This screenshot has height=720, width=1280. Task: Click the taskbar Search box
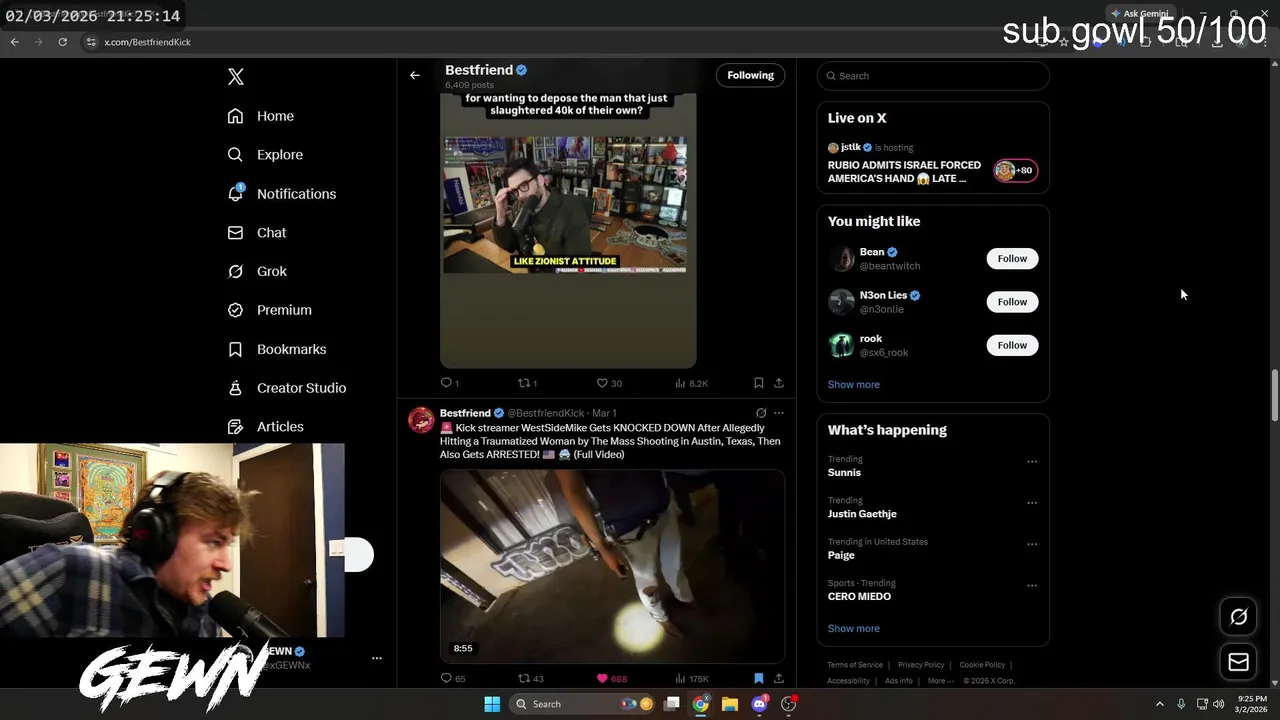click(582, 704)
